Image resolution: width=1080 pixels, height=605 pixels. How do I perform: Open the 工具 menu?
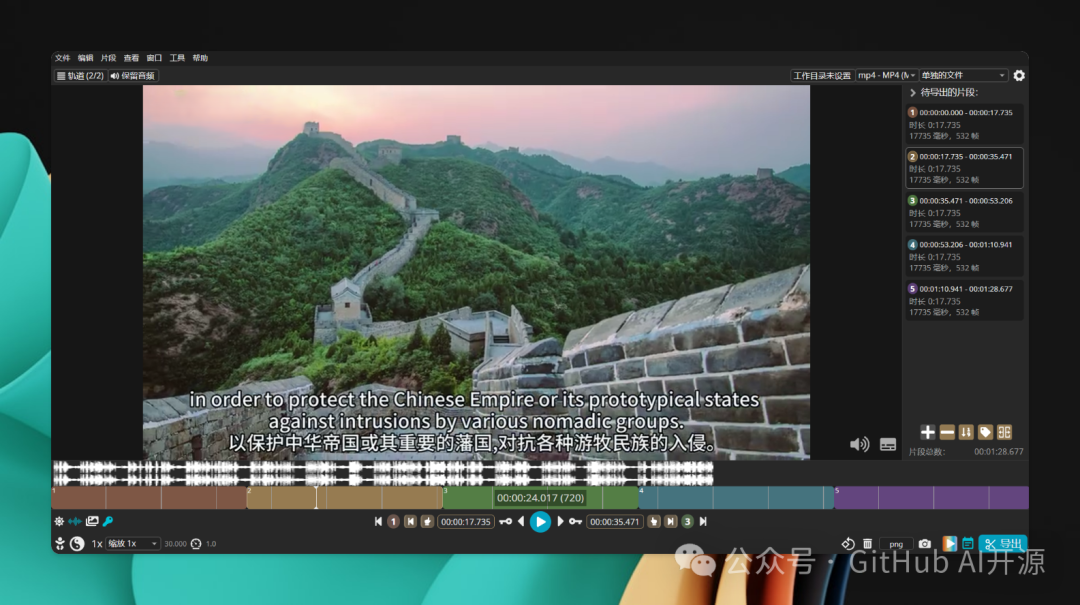point(177,58)
